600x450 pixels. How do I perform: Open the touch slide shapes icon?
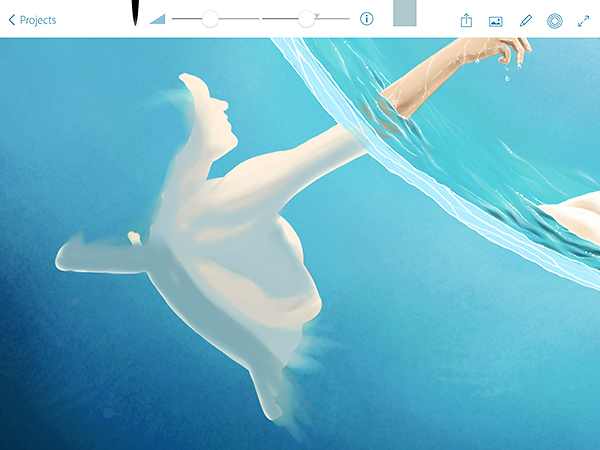coord(555,21)
